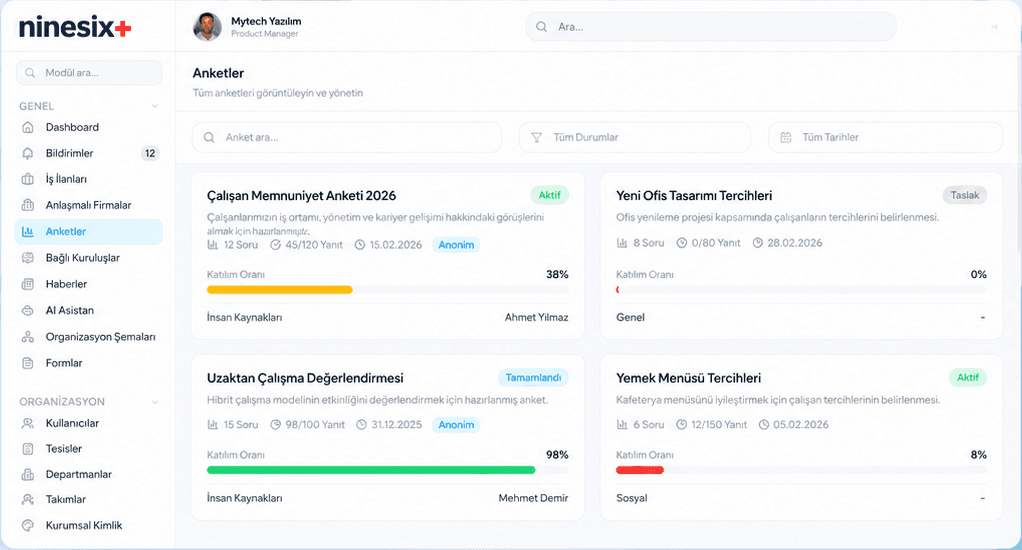Click the Haberler newspaper icon

pyautogui.click(x=27, y=284)
